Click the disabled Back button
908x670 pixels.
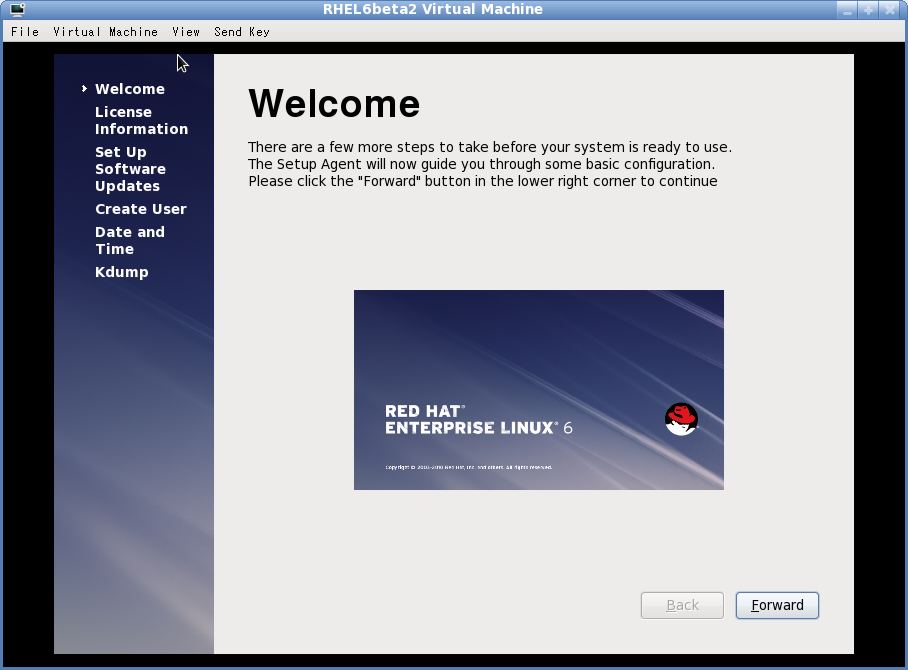click(682, 605)
